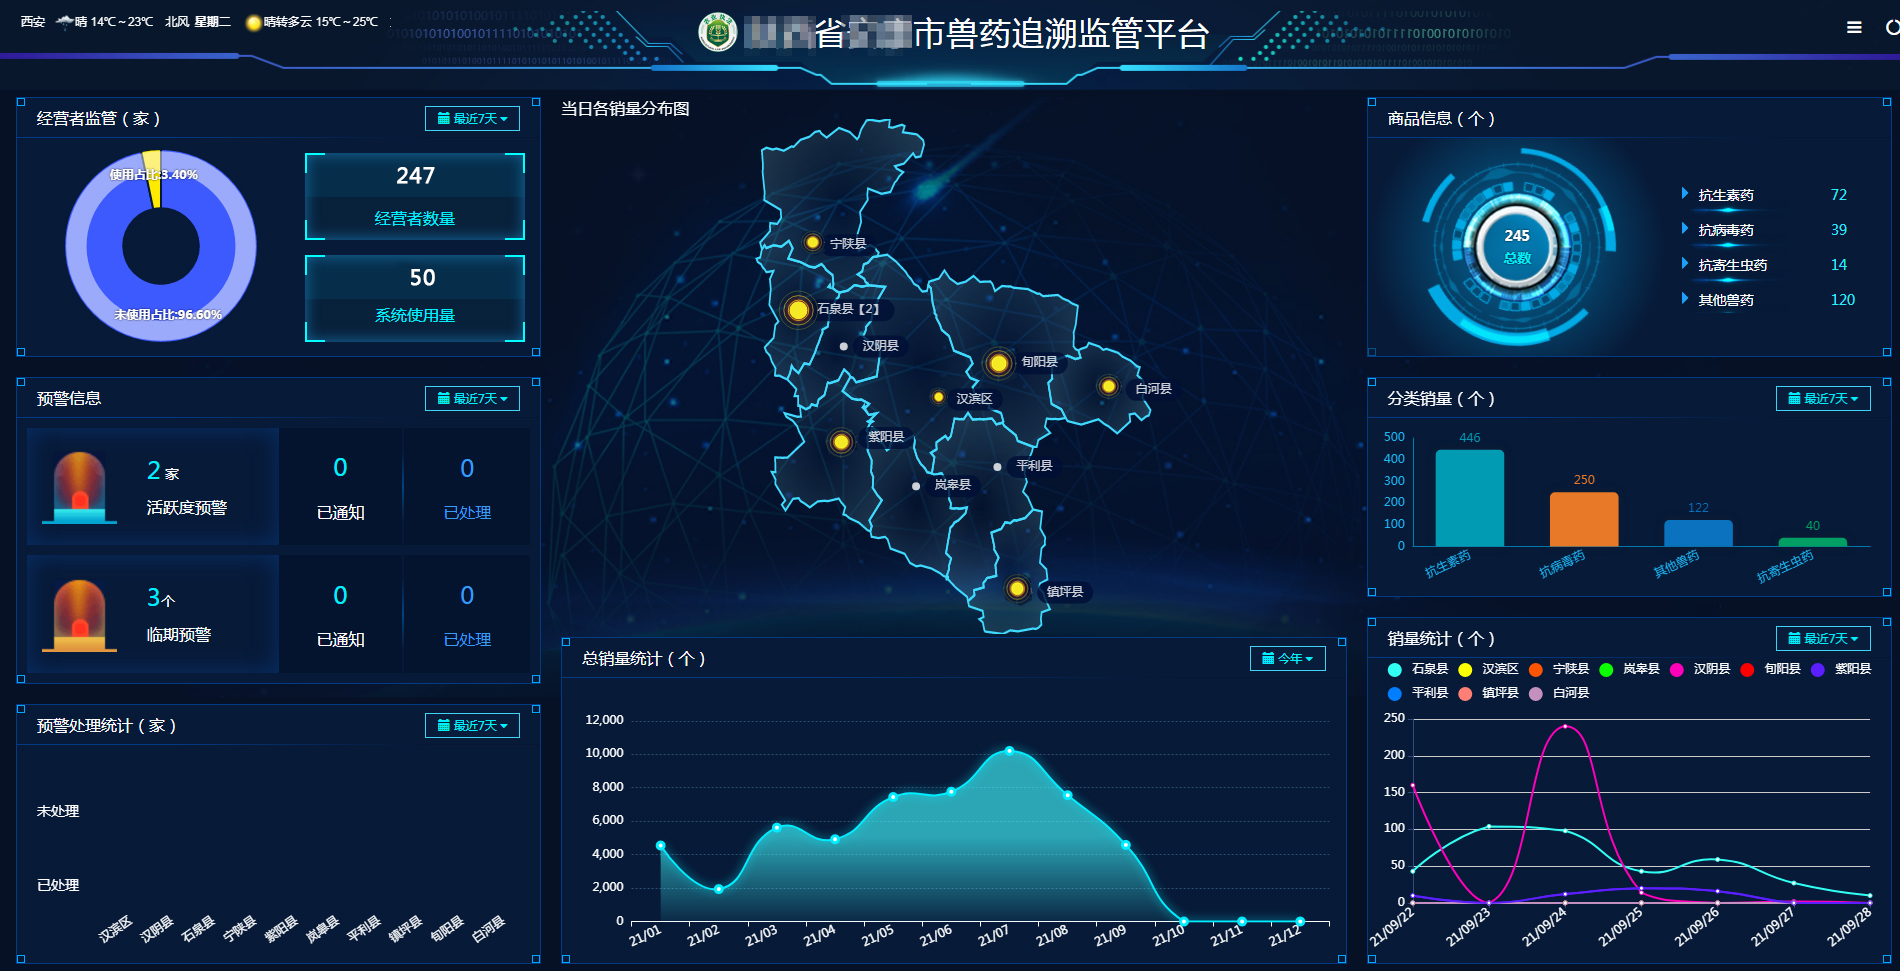Click the green platform emblem logo

(x=717, y=33)
